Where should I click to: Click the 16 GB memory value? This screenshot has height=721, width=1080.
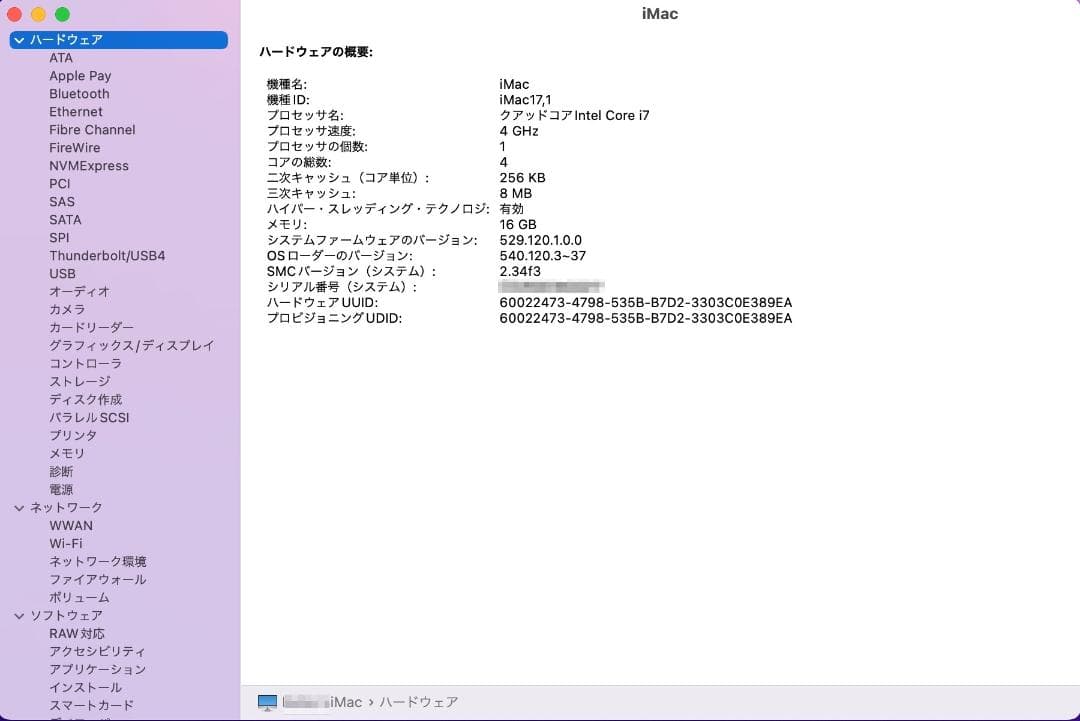[x=518, y=224]
